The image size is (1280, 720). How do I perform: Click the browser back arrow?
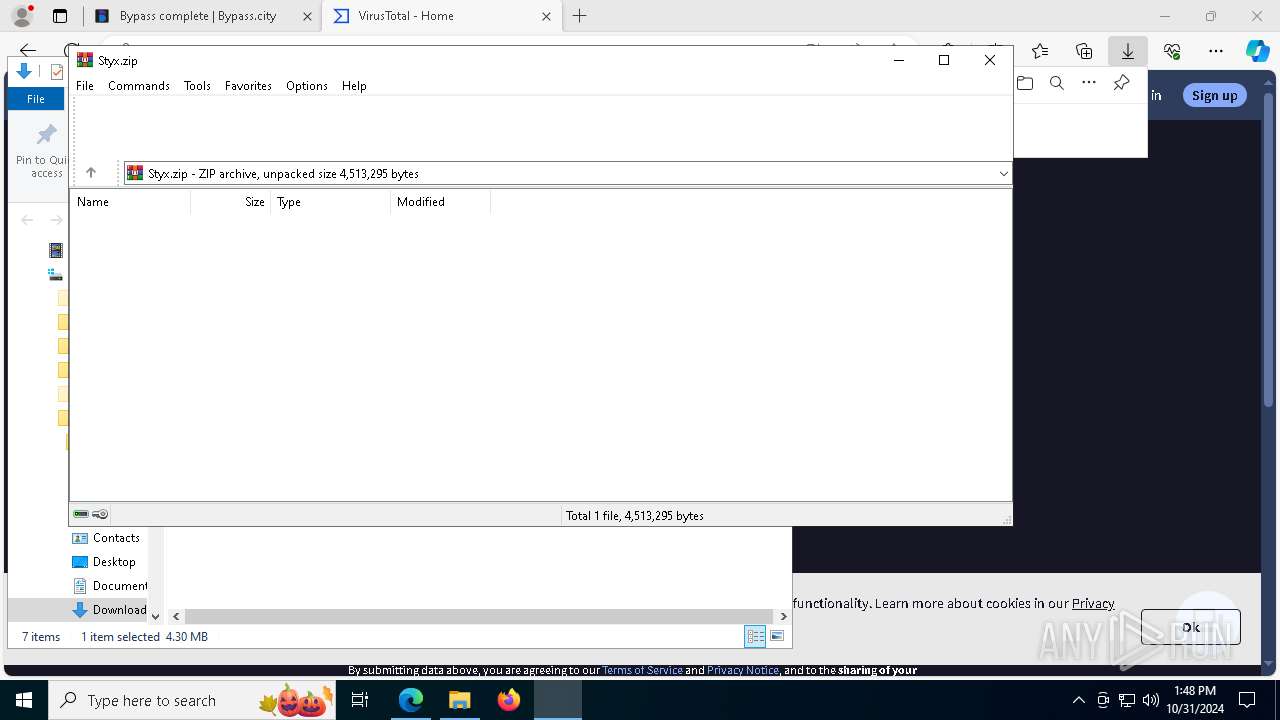tap(28, 50)
